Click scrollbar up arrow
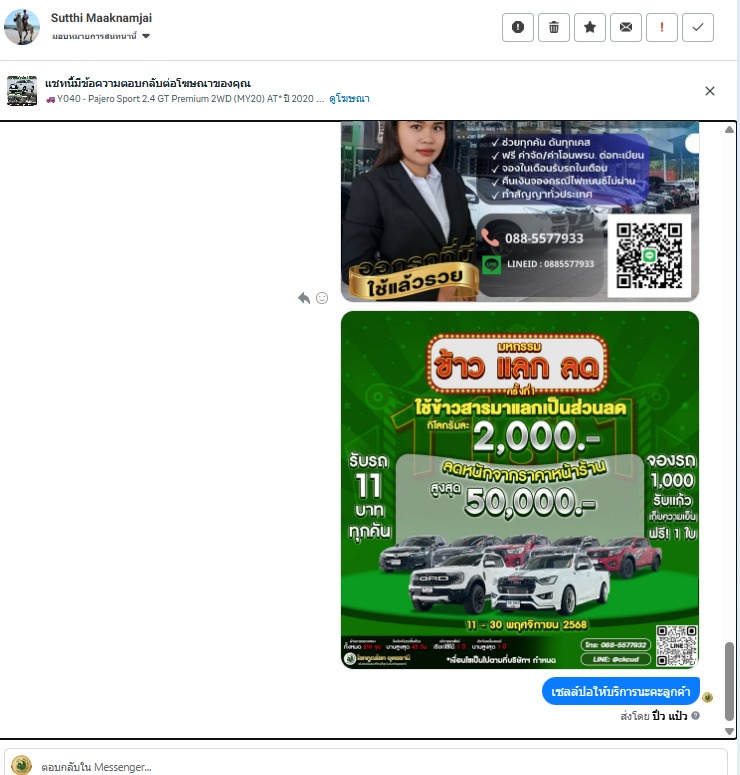Image resolution: width=740 pixels, height=775 pixels. pyautogui.click(x=729, y=129)
